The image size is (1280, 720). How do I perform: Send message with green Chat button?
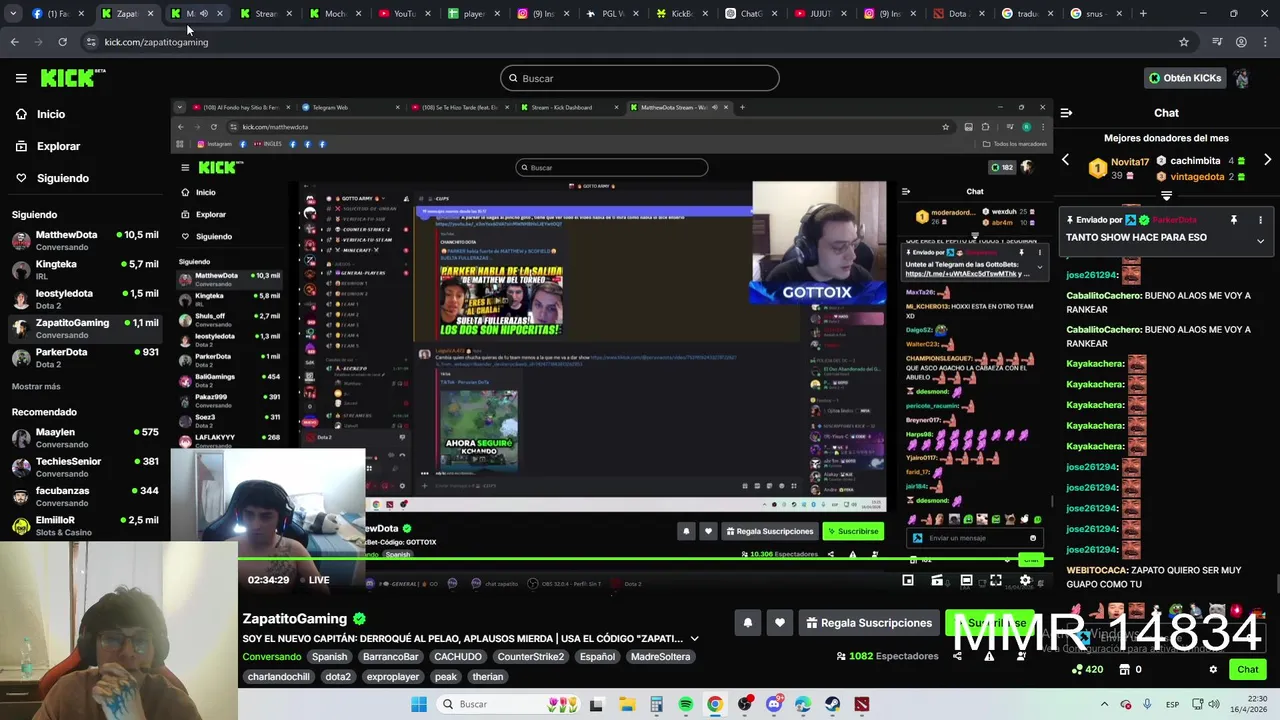1248,670
